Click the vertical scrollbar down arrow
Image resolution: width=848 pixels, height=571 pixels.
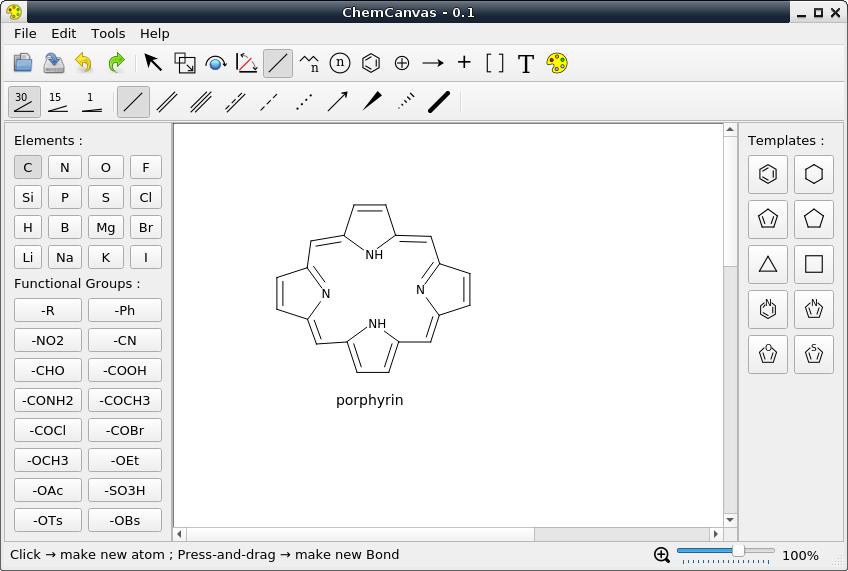tap(730, 520)
